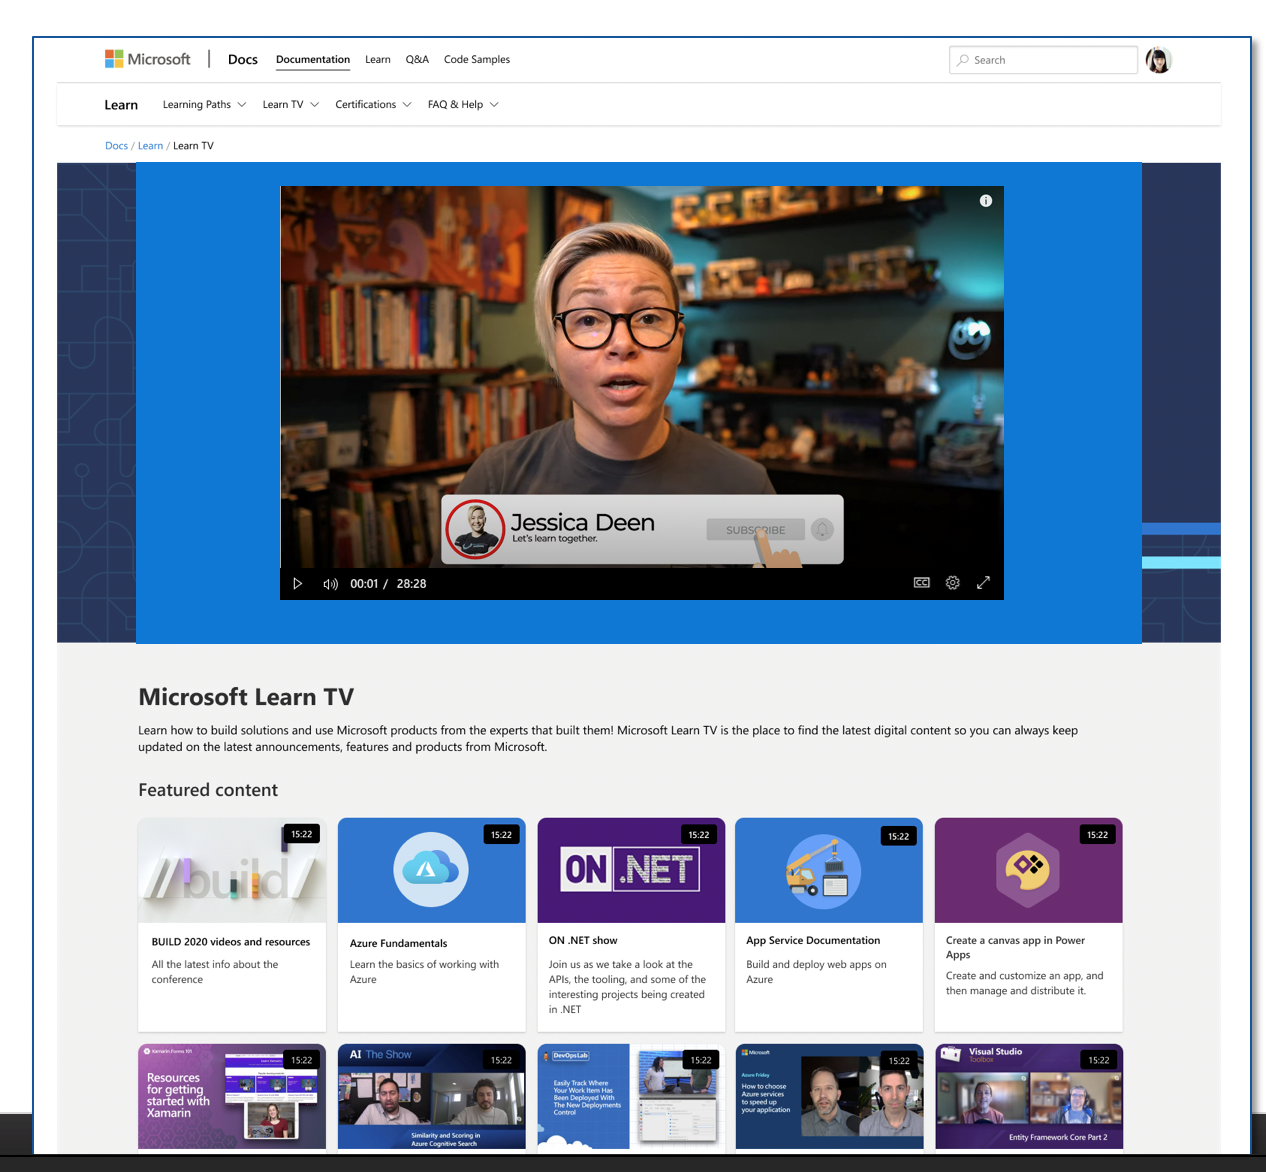This screenshot has height=1172, width=1266.
Task: Click the search magnifier icon
Action: point(963,60)
